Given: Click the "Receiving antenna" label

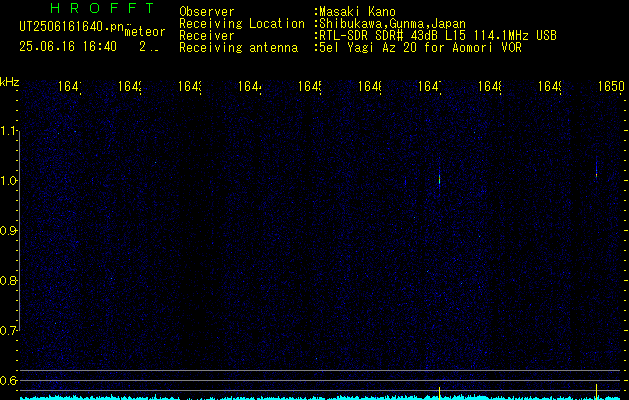Looking at the screenshot, I should [239, 48].
